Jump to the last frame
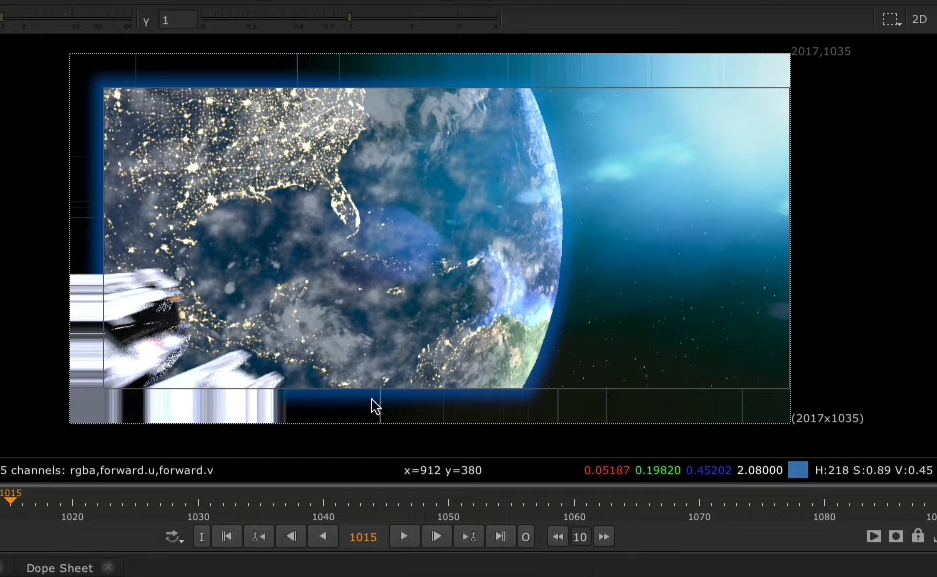Screen dimensions: 937x577 tap(501, 536)
